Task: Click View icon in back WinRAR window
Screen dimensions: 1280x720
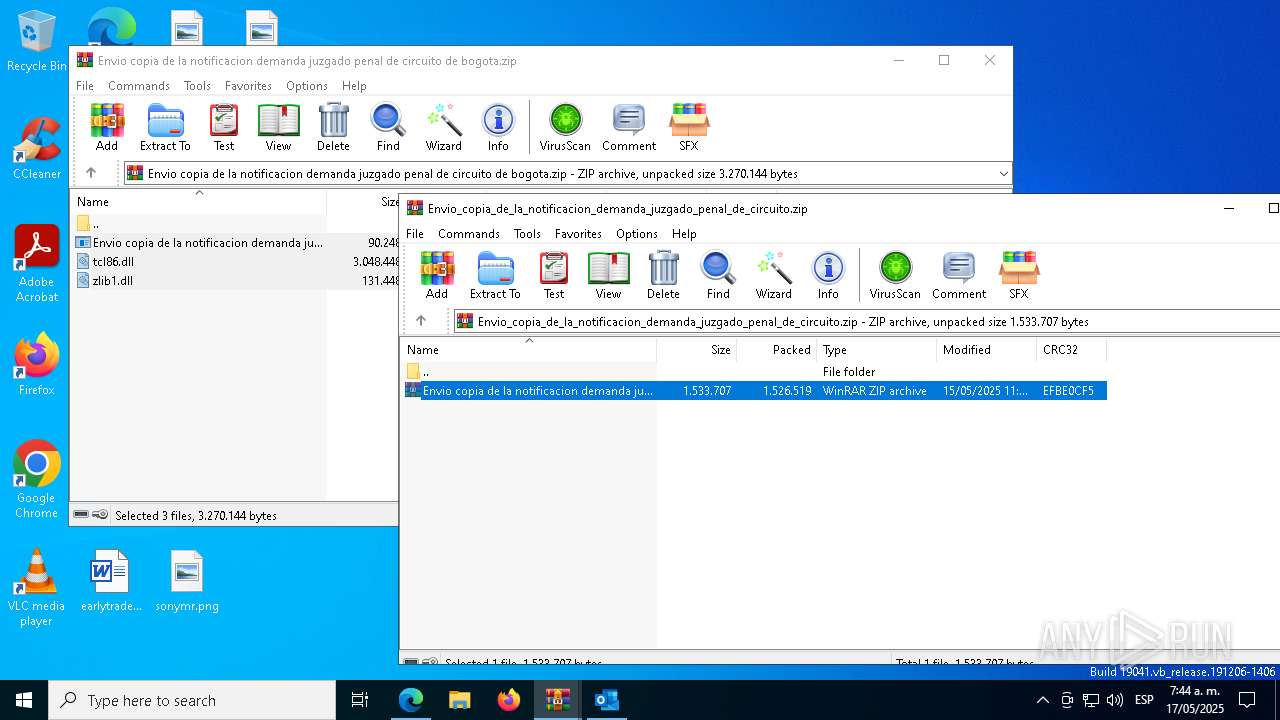Action: (278, 127)
